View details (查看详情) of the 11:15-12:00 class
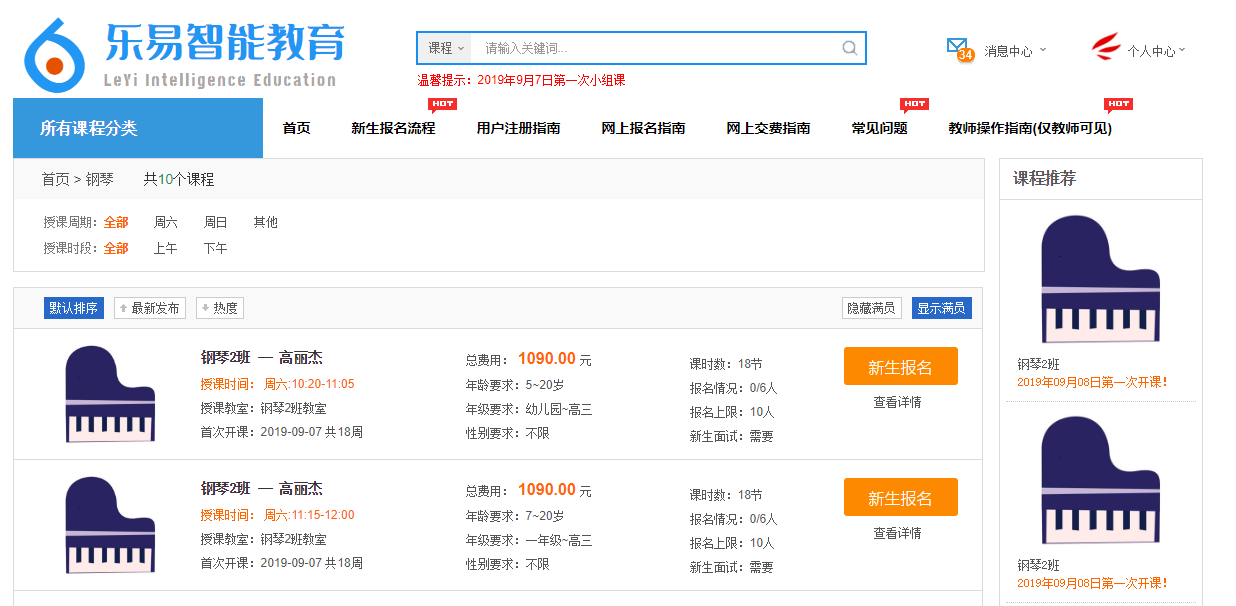The image size is (1236, 606). [897, 533]
